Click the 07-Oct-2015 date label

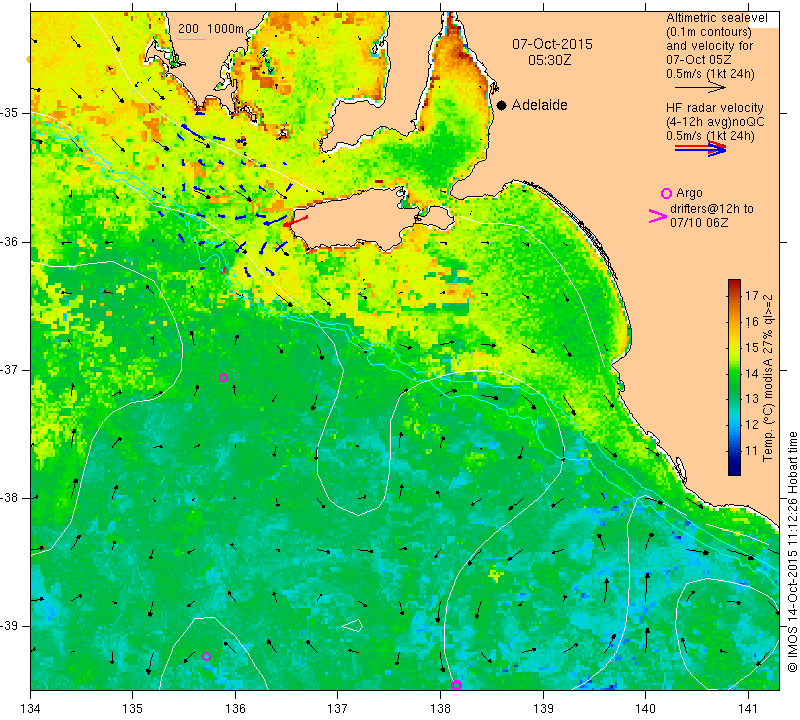point(553,44)
